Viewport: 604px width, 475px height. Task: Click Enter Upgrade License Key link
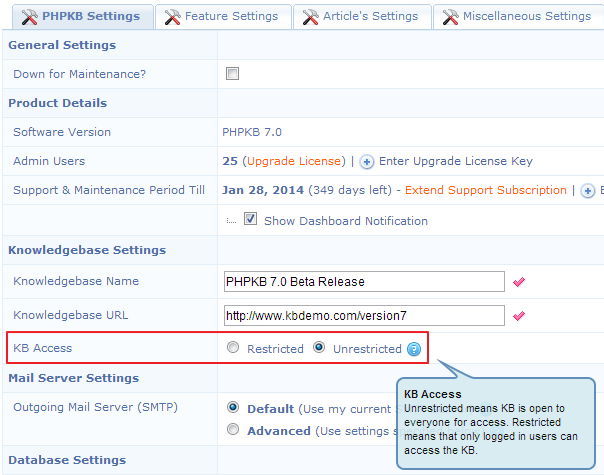pyautogui.click(x=456, y=161)
